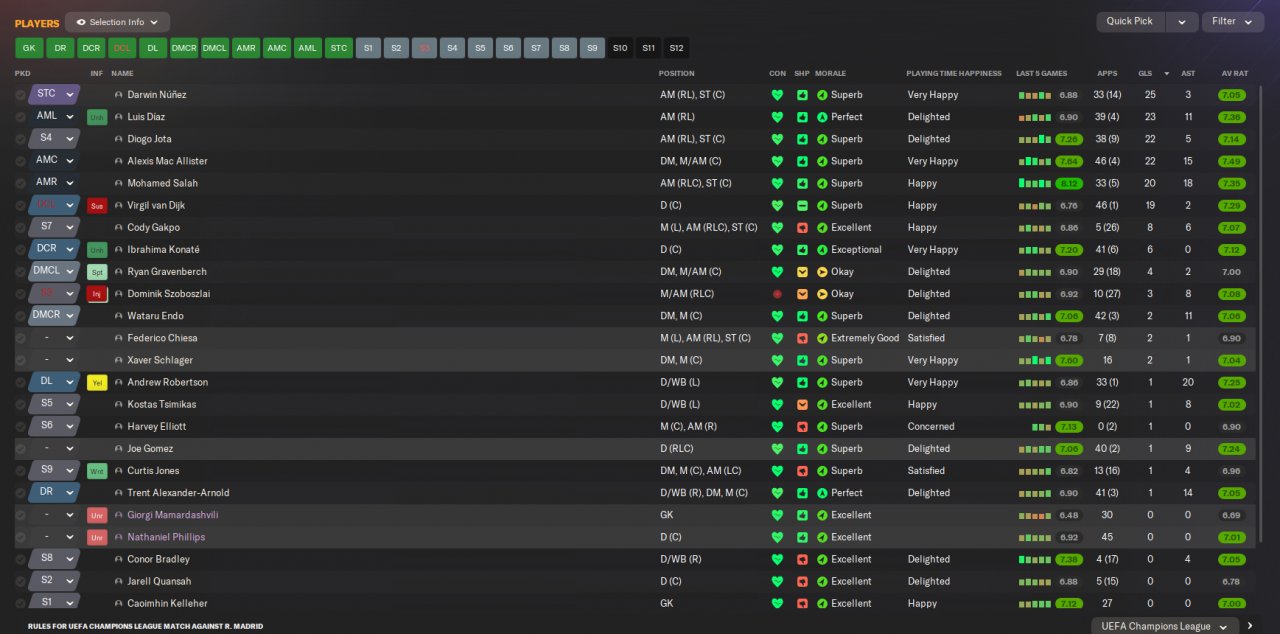
Task: Click the Sus status badge for Virgil van Dijk
Action: (x=97, y=206)
